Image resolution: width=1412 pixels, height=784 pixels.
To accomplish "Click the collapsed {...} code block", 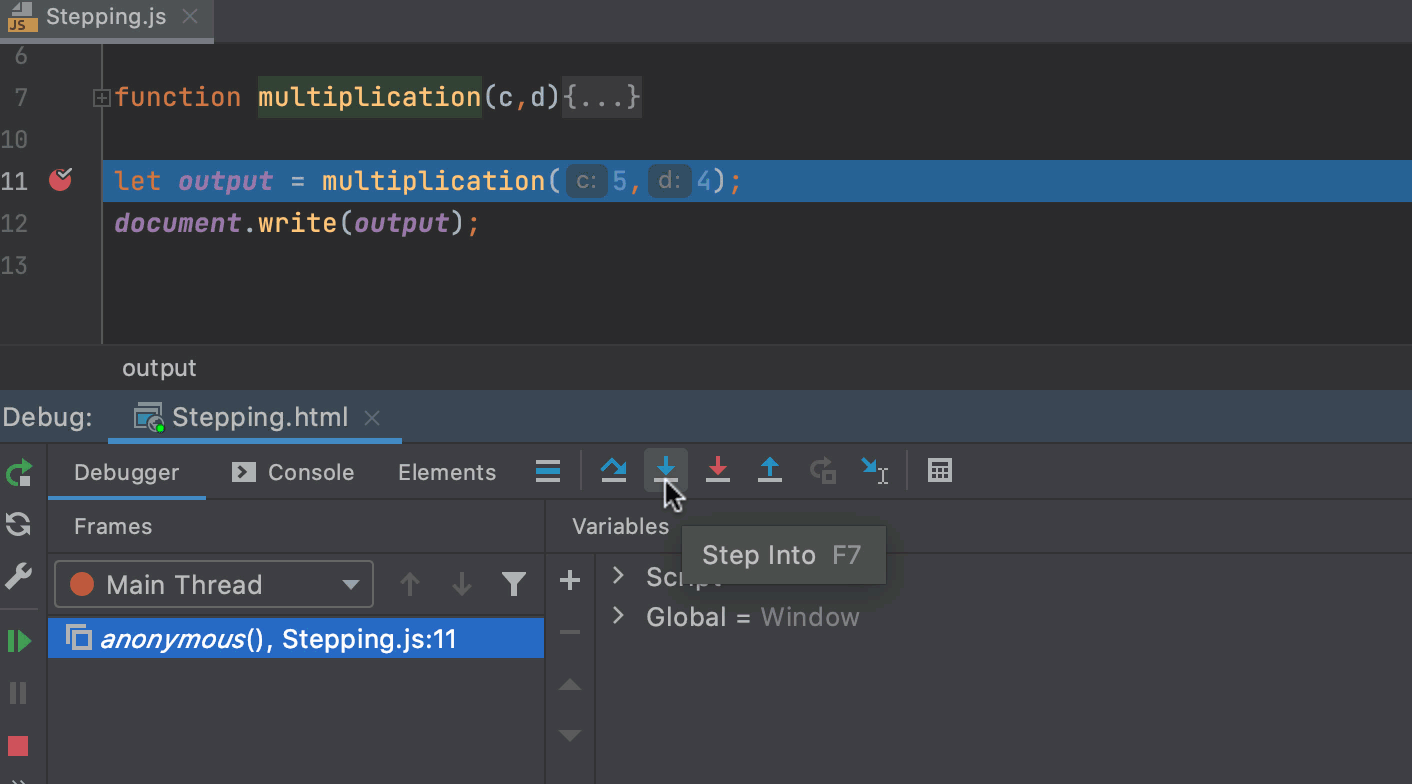I will pyautogui.click(x=601, y=97).
